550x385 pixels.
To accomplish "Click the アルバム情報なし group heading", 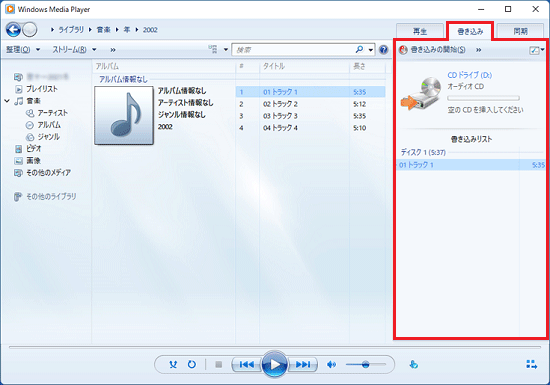I will point(123,80).
